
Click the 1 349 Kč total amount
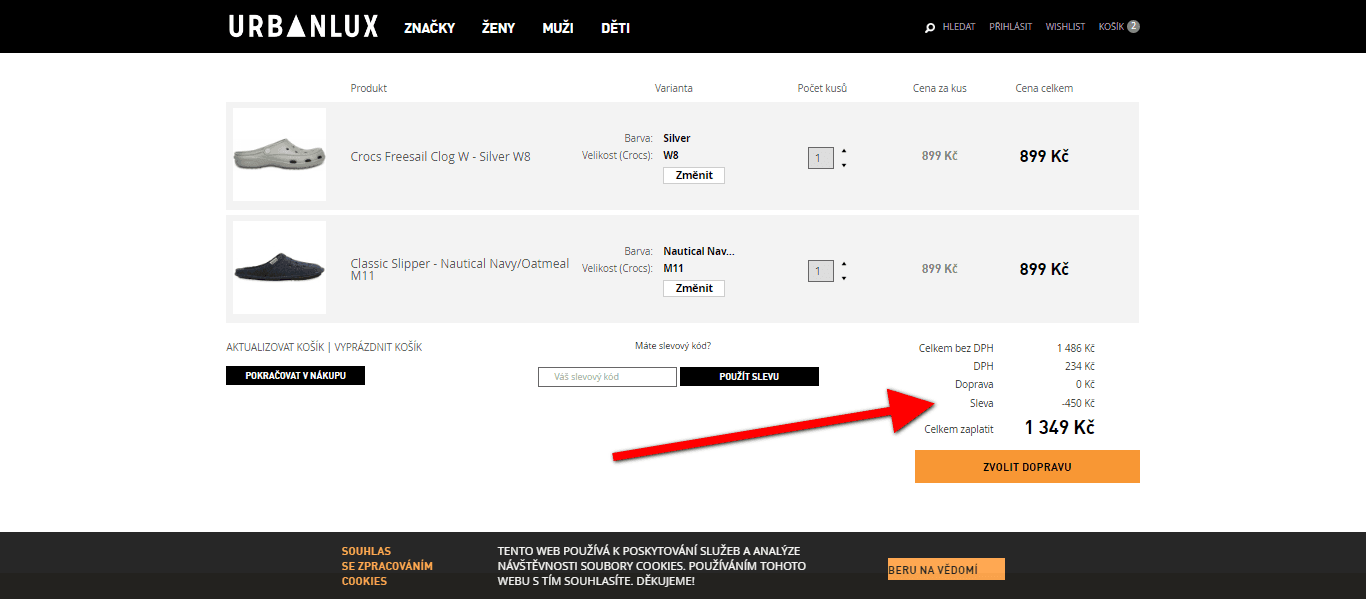[1059, 428]
